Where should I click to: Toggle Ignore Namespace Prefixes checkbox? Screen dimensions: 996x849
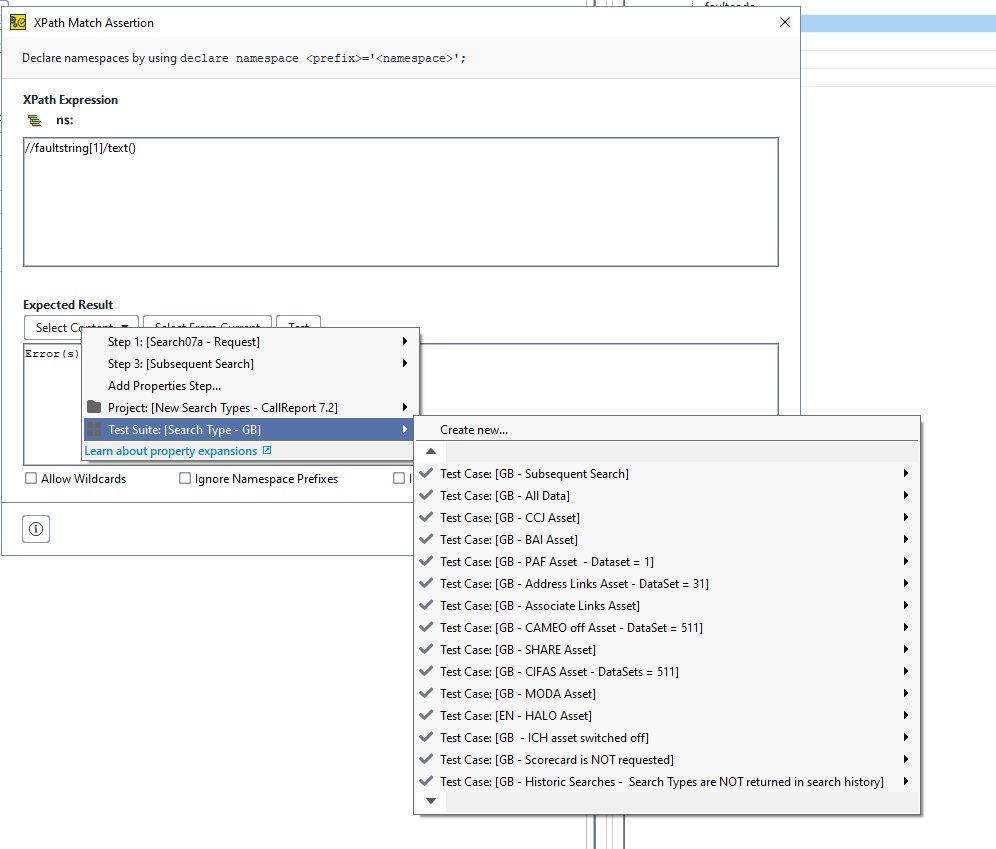[185, 479]
